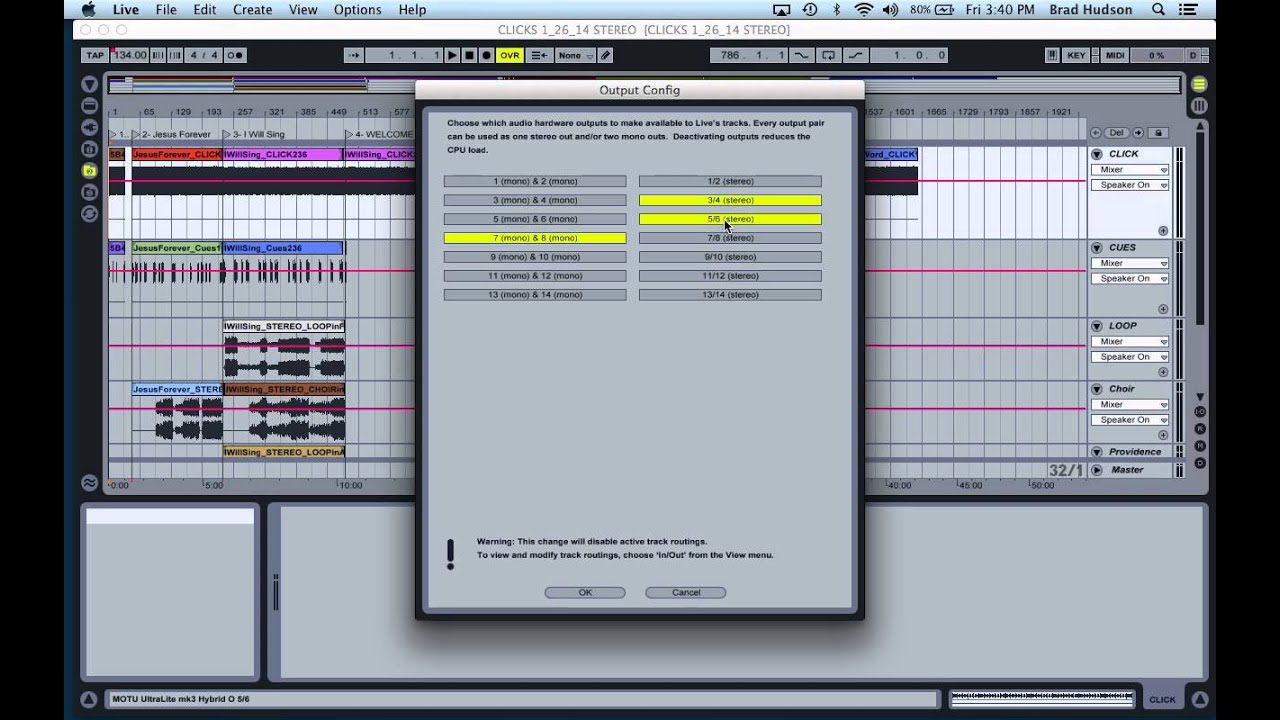This screenshot has height=720, width=1280.
Task: Enable 1 (mono) & 2 (mono) outputs
Action: tap(535, 181)
